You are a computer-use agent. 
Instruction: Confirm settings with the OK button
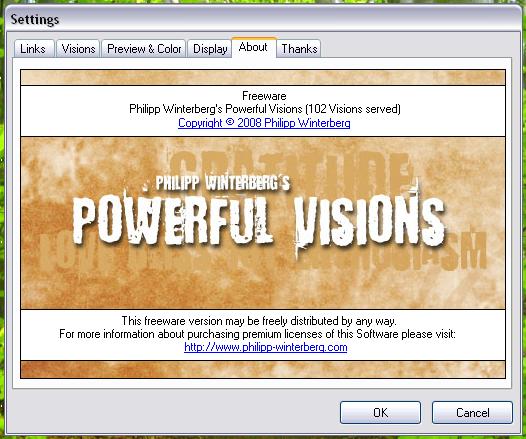pyautogui.click(x=380, y=413)
